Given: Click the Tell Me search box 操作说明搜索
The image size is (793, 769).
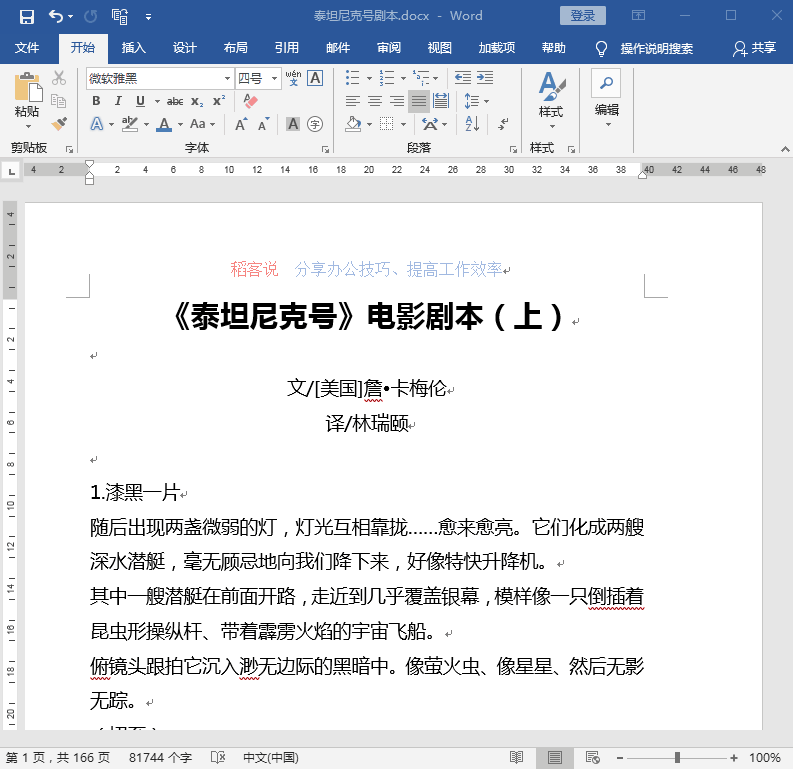Looking at the screenshot, I should 656,49.
